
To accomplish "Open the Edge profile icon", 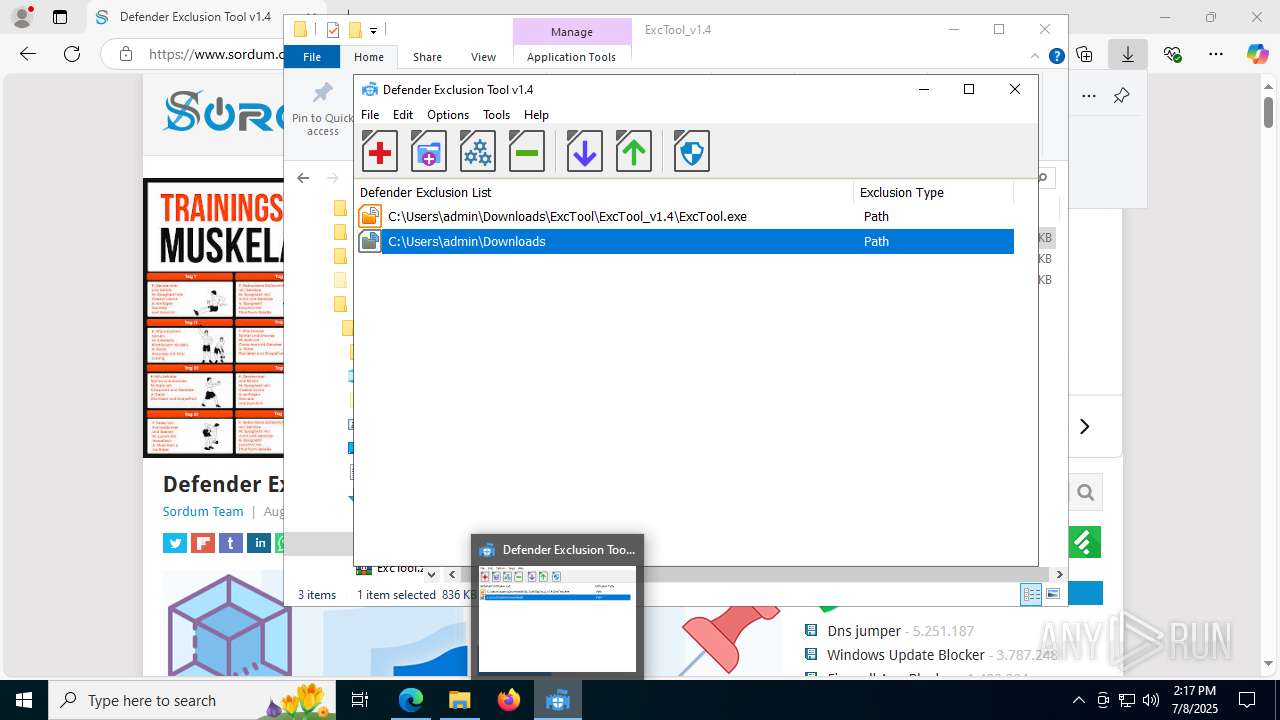I will click(x=22, y=17).
